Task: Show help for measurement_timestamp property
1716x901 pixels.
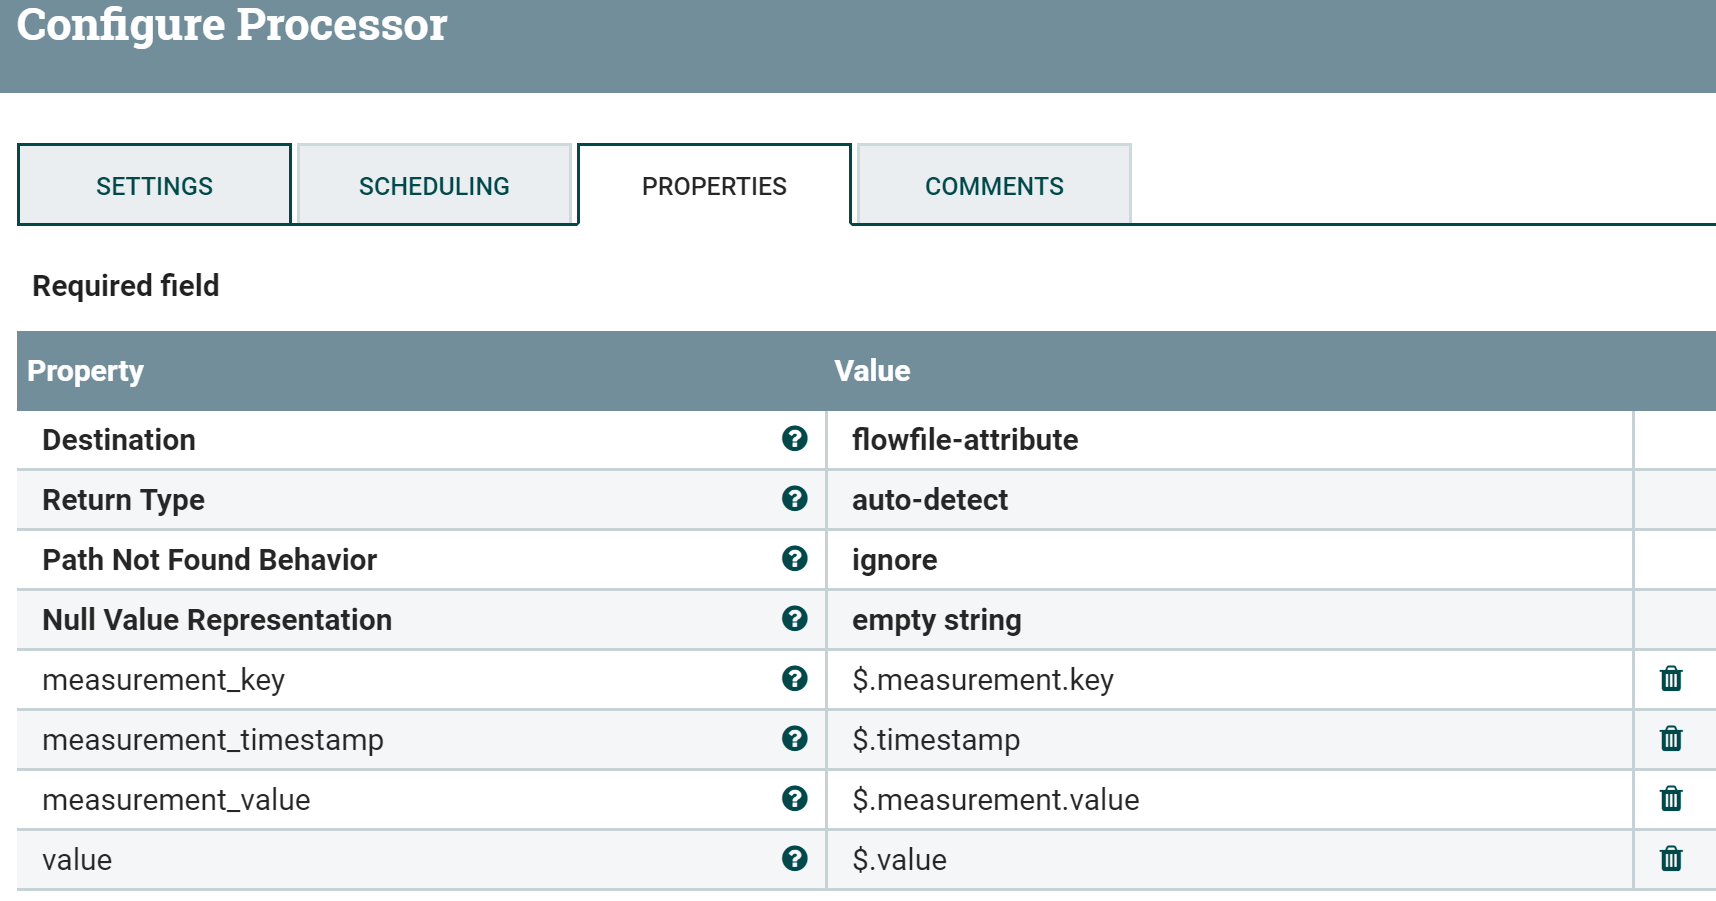Action: [x=794, y=739]
